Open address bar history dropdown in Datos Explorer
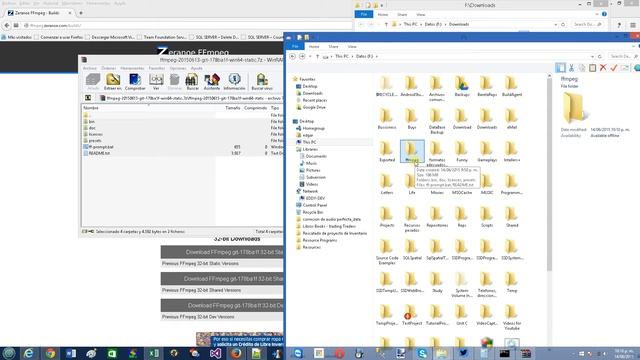 coord(592,56)
